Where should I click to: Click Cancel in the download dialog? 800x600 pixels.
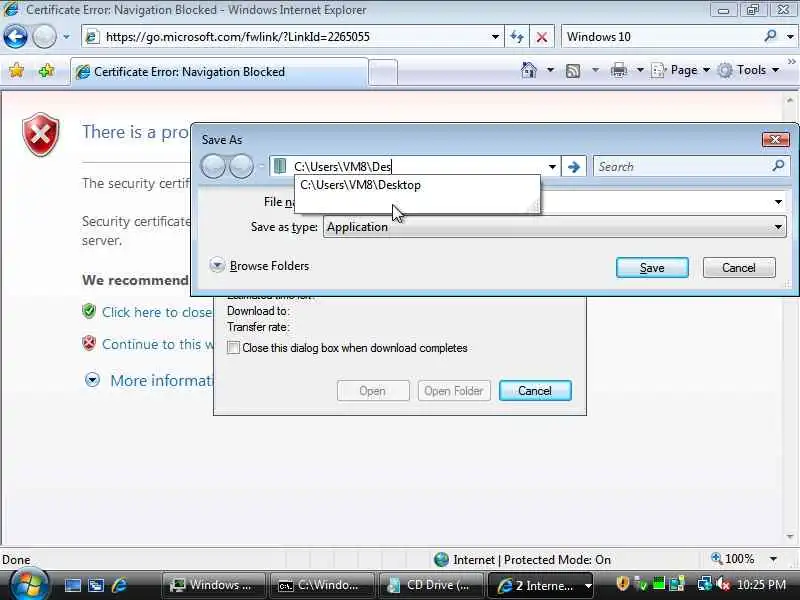(x=535, y=391)
